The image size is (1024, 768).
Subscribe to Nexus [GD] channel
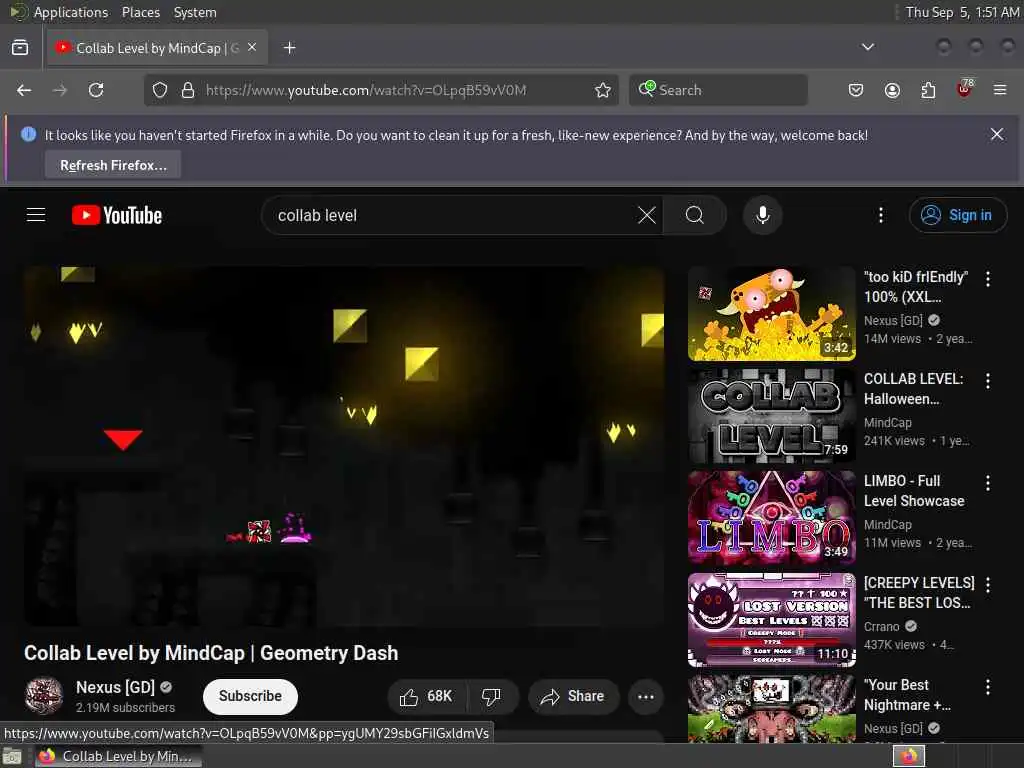point(250,696)
